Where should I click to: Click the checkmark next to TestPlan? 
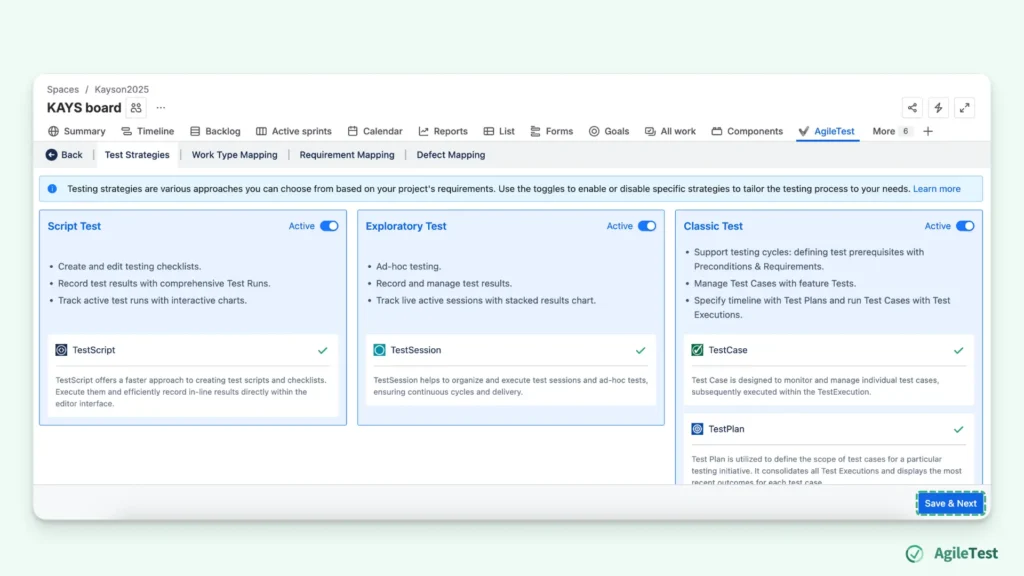pyautogui.click(x=958, y=430)
